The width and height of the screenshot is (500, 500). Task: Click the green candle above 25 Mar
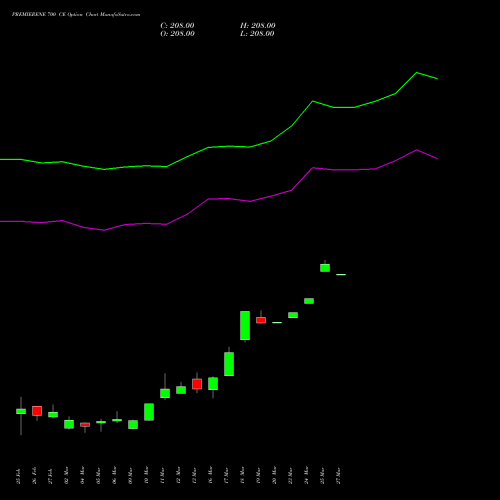(325, 268)
